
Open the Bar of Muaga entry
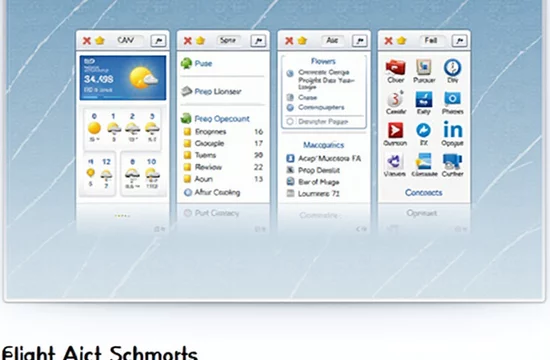click(x=313, y=182)
